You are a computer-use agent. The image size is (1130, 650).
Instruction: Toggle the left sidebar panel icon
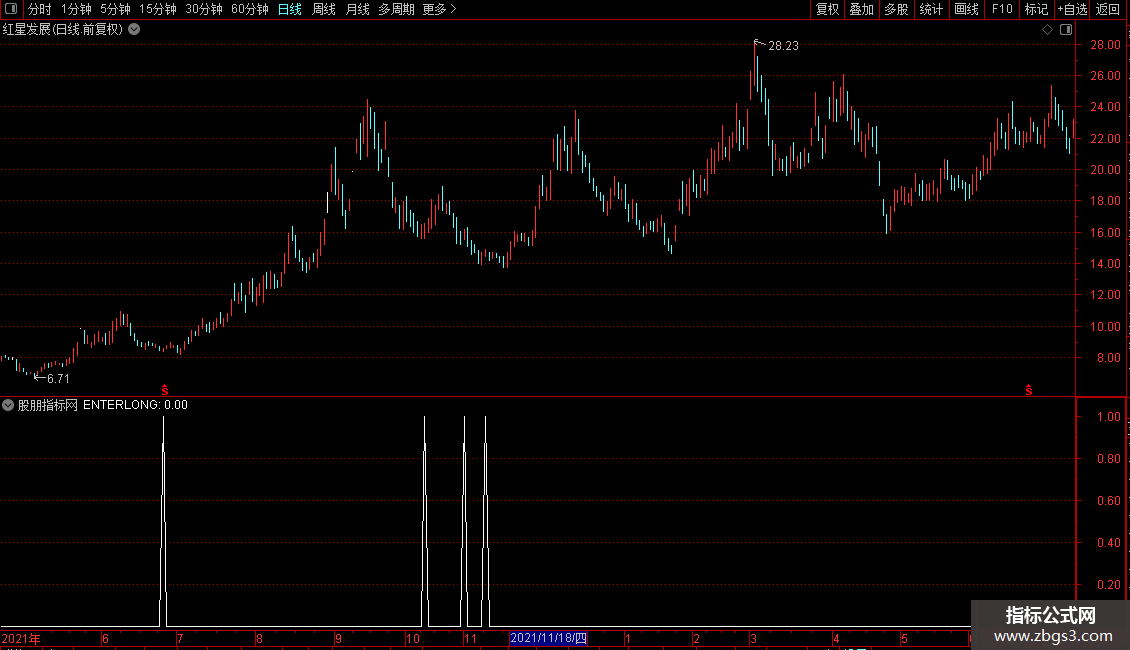(11, 9)
